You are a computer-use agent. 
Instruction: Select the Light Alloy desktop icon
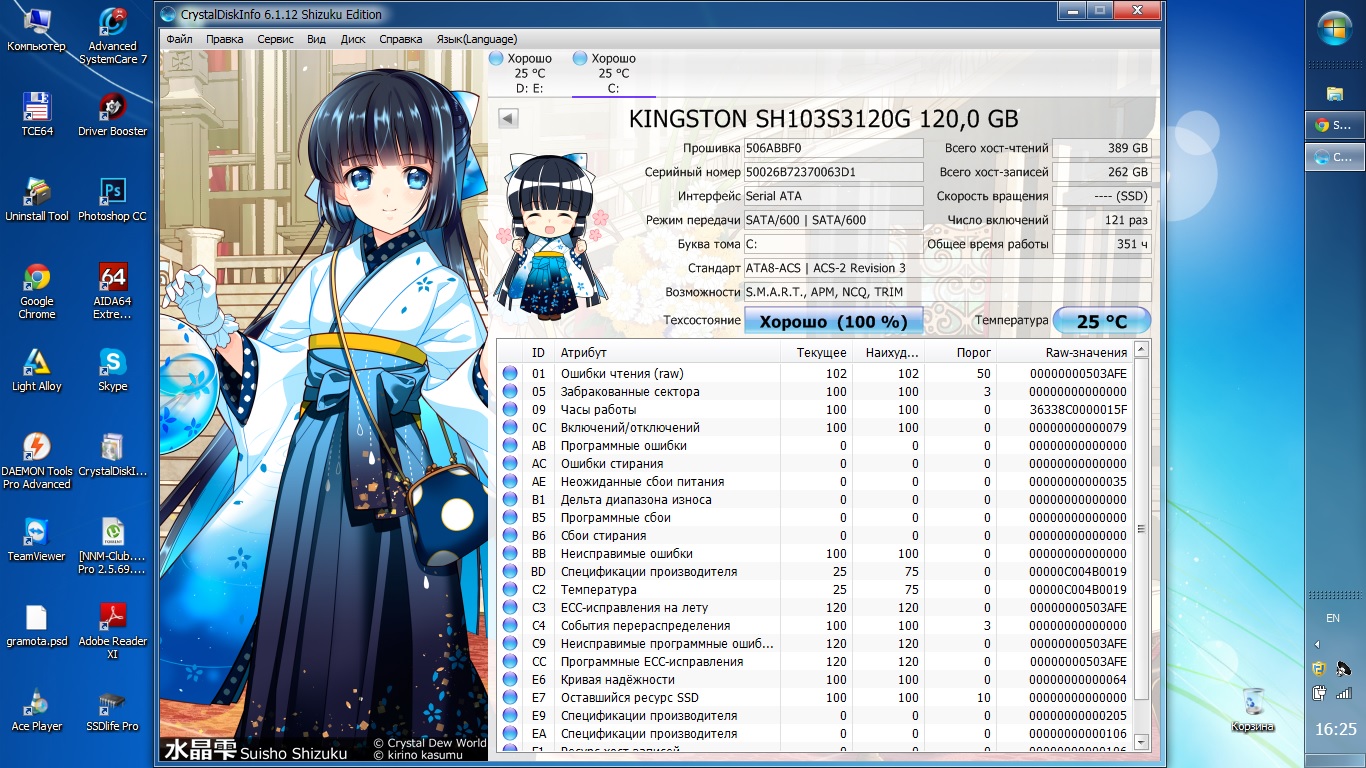(37, 369)
